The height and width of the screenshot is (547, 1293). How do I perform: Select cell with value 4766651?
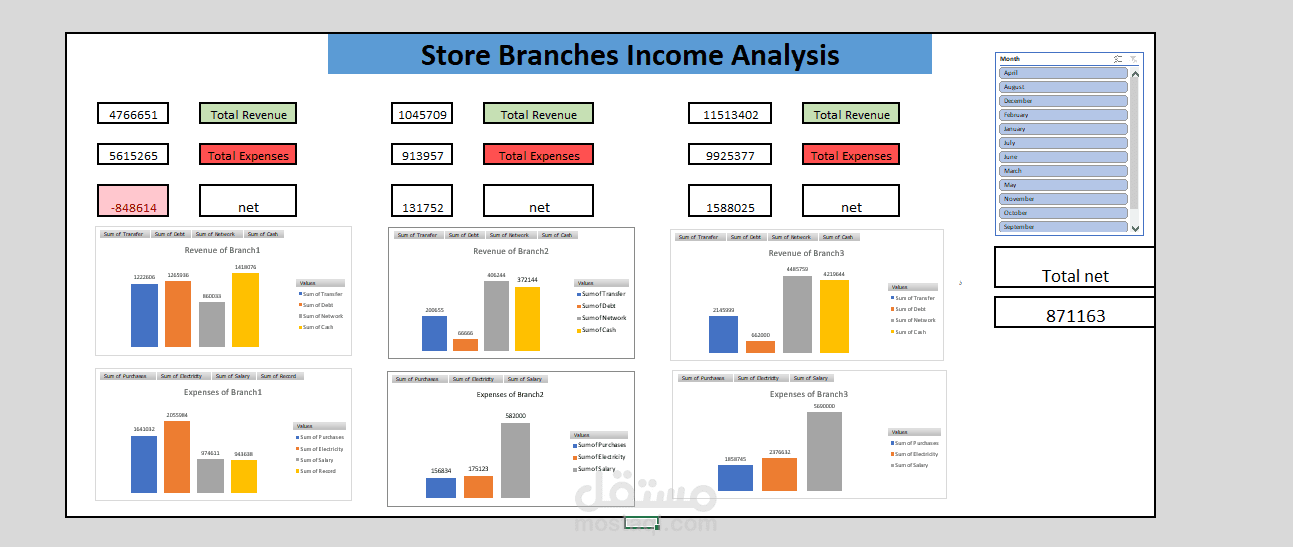[x=133, y=114]
